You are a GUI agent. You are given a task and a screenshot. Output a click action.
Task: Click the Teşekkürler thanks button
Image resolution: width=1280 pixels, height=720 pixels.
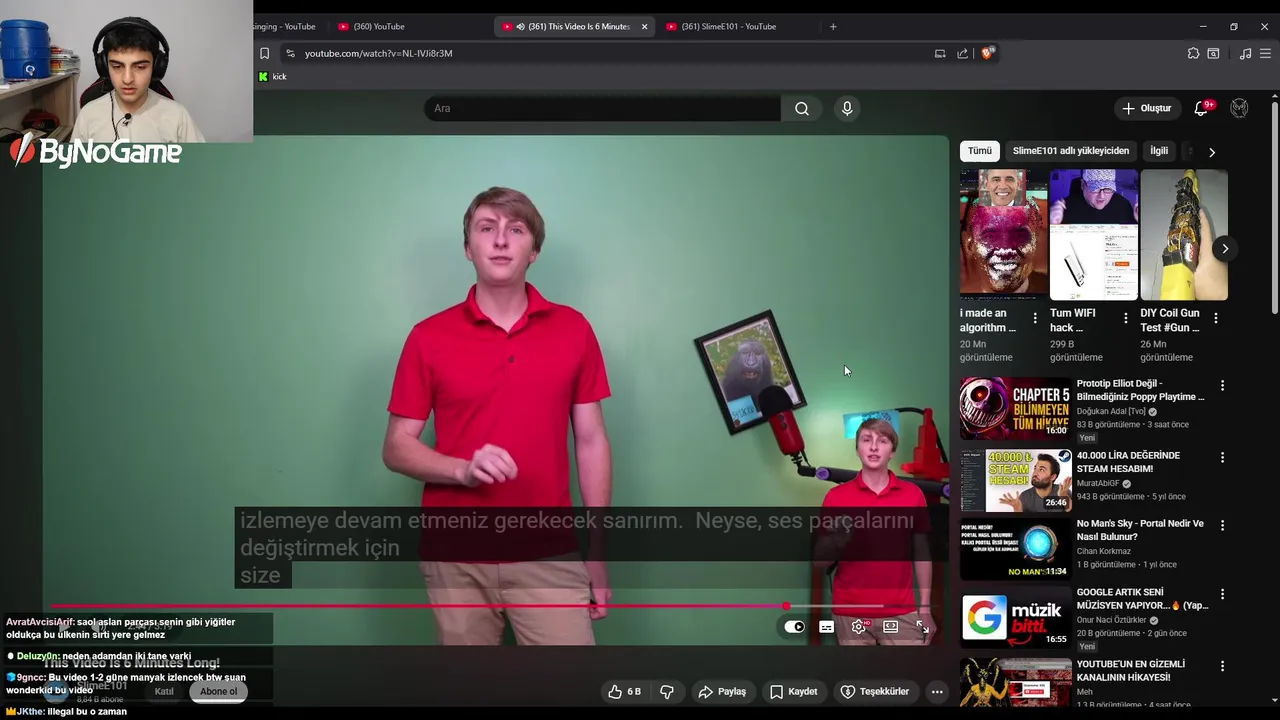pyautogui.click(x=875, y=691)
